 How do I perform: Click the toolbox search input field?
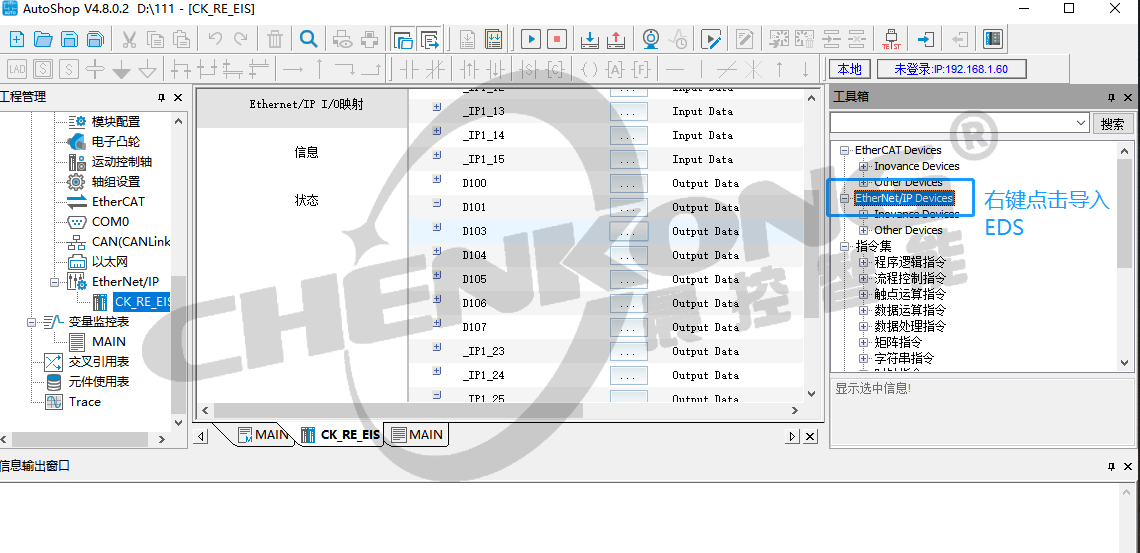pos(952,124)
